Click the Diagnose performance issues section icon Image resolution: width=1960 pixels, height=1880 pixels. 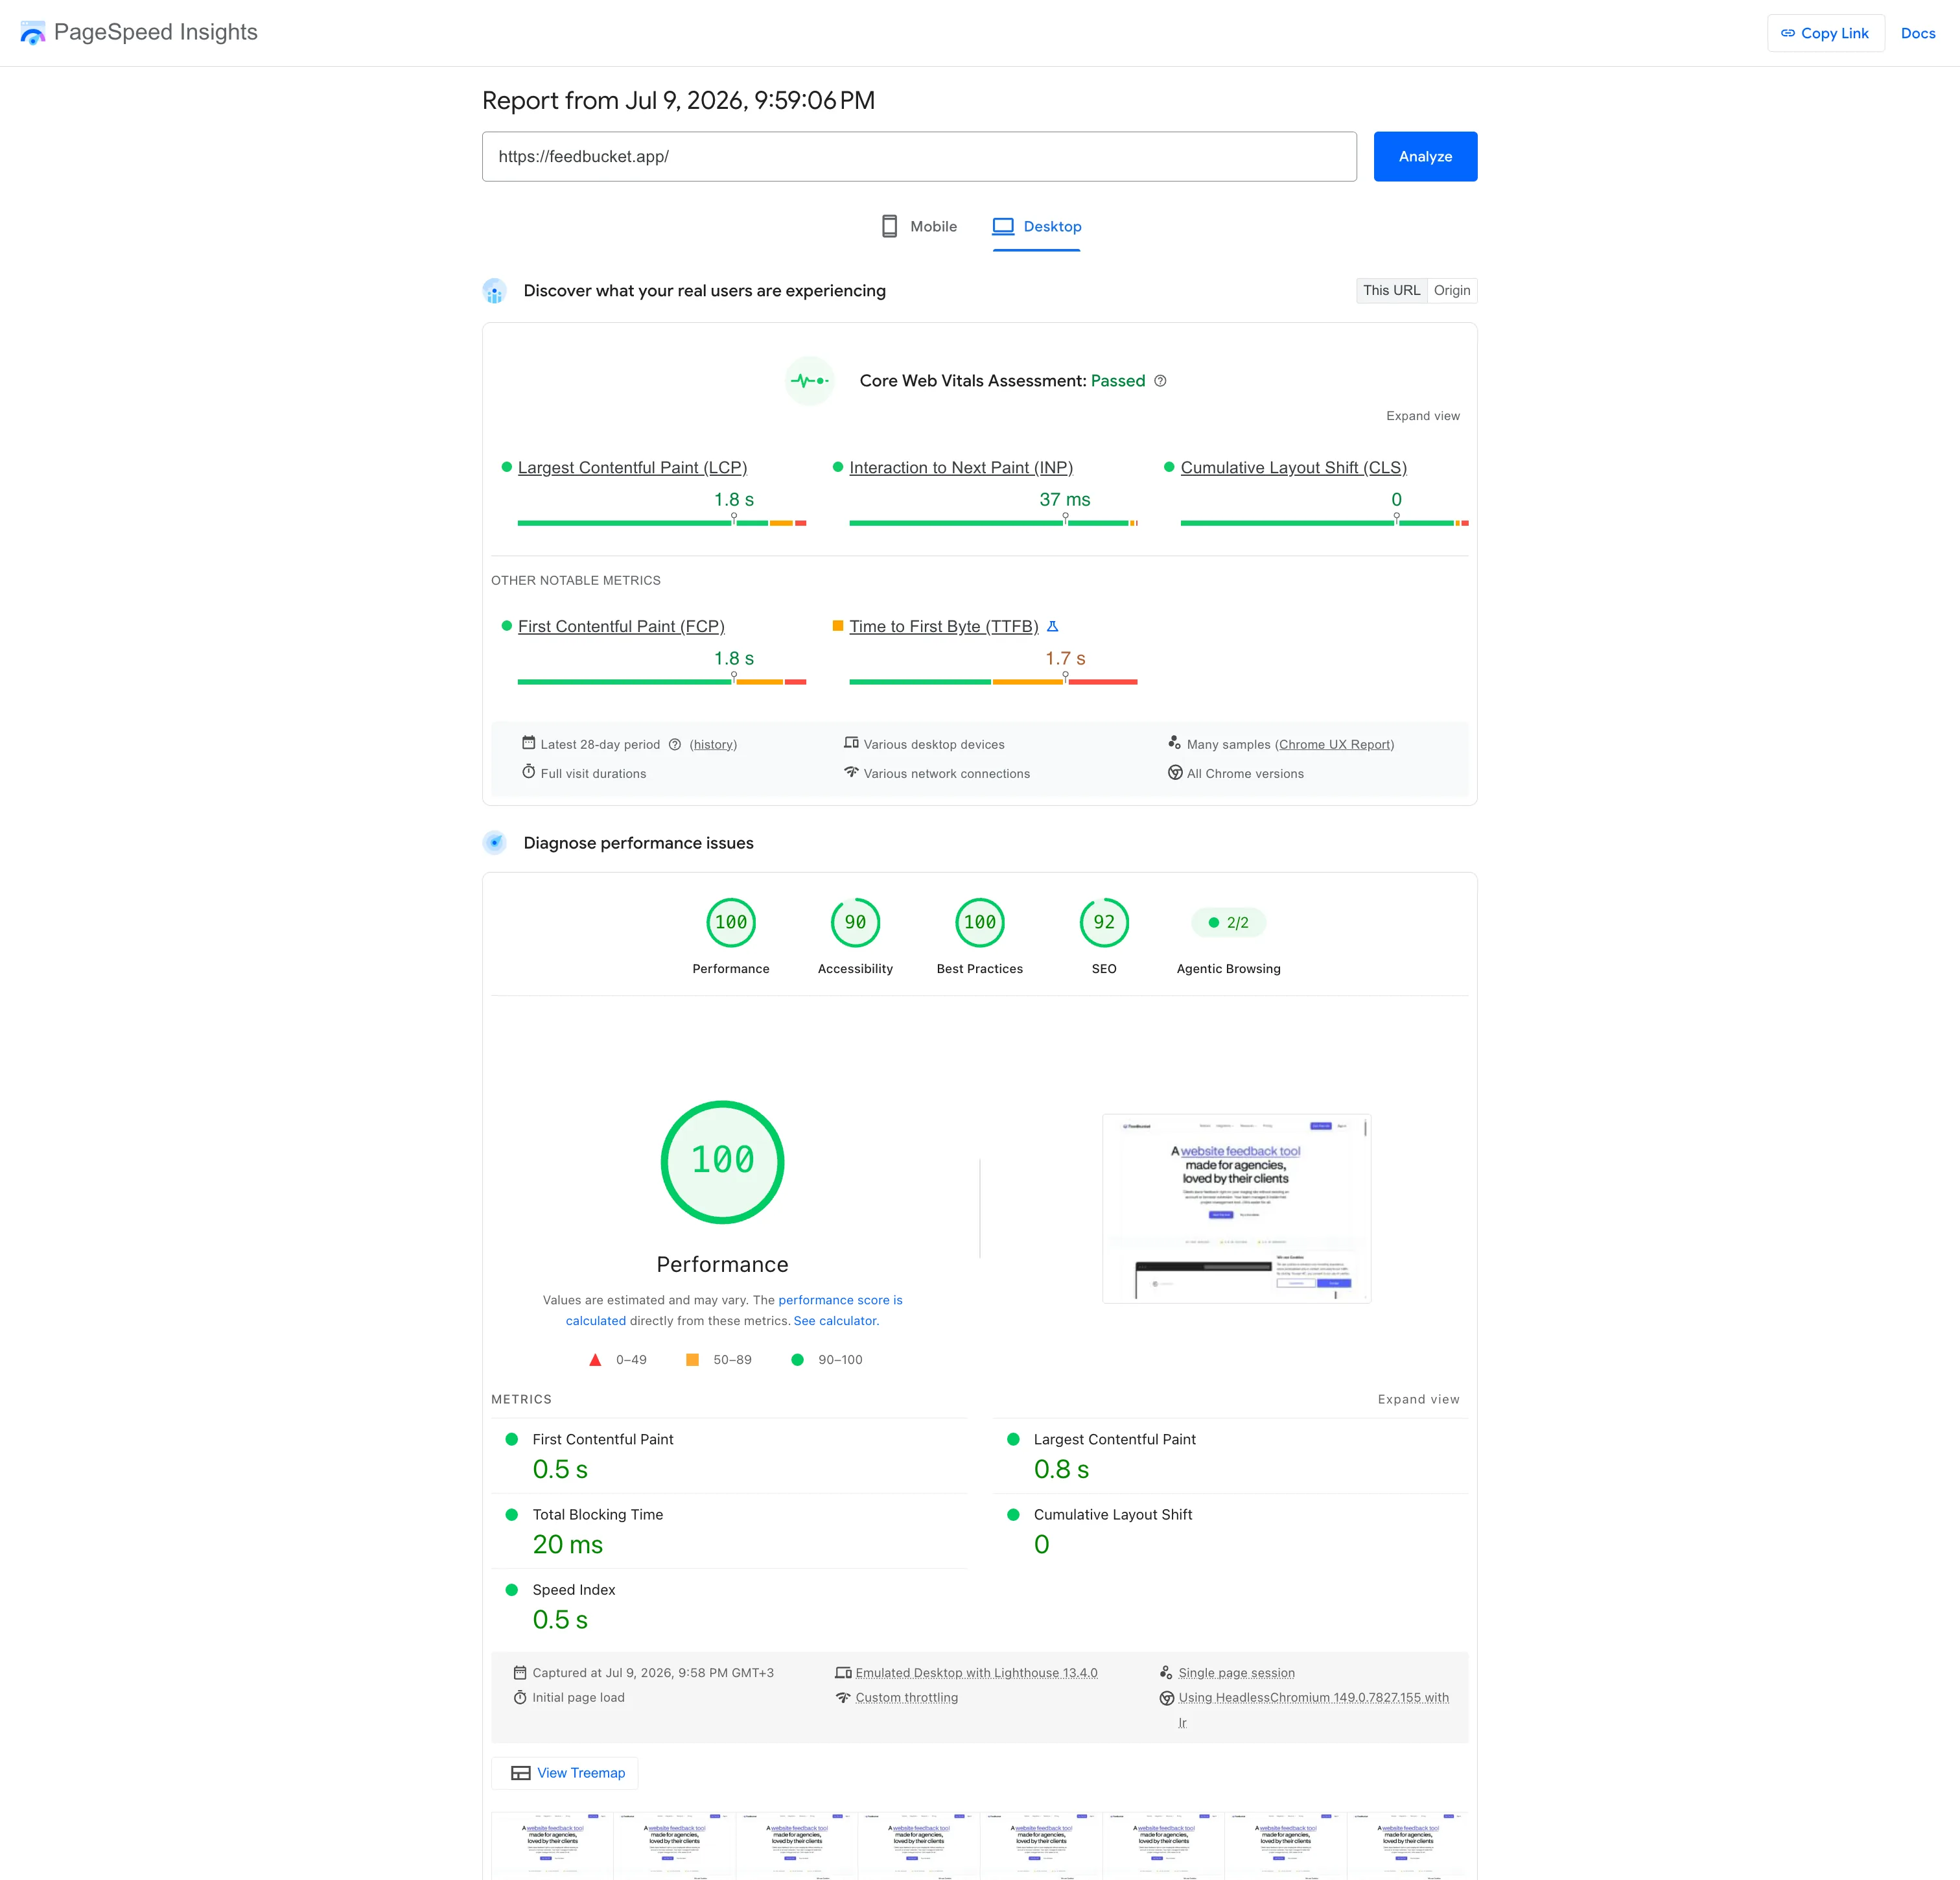point(494,843)
